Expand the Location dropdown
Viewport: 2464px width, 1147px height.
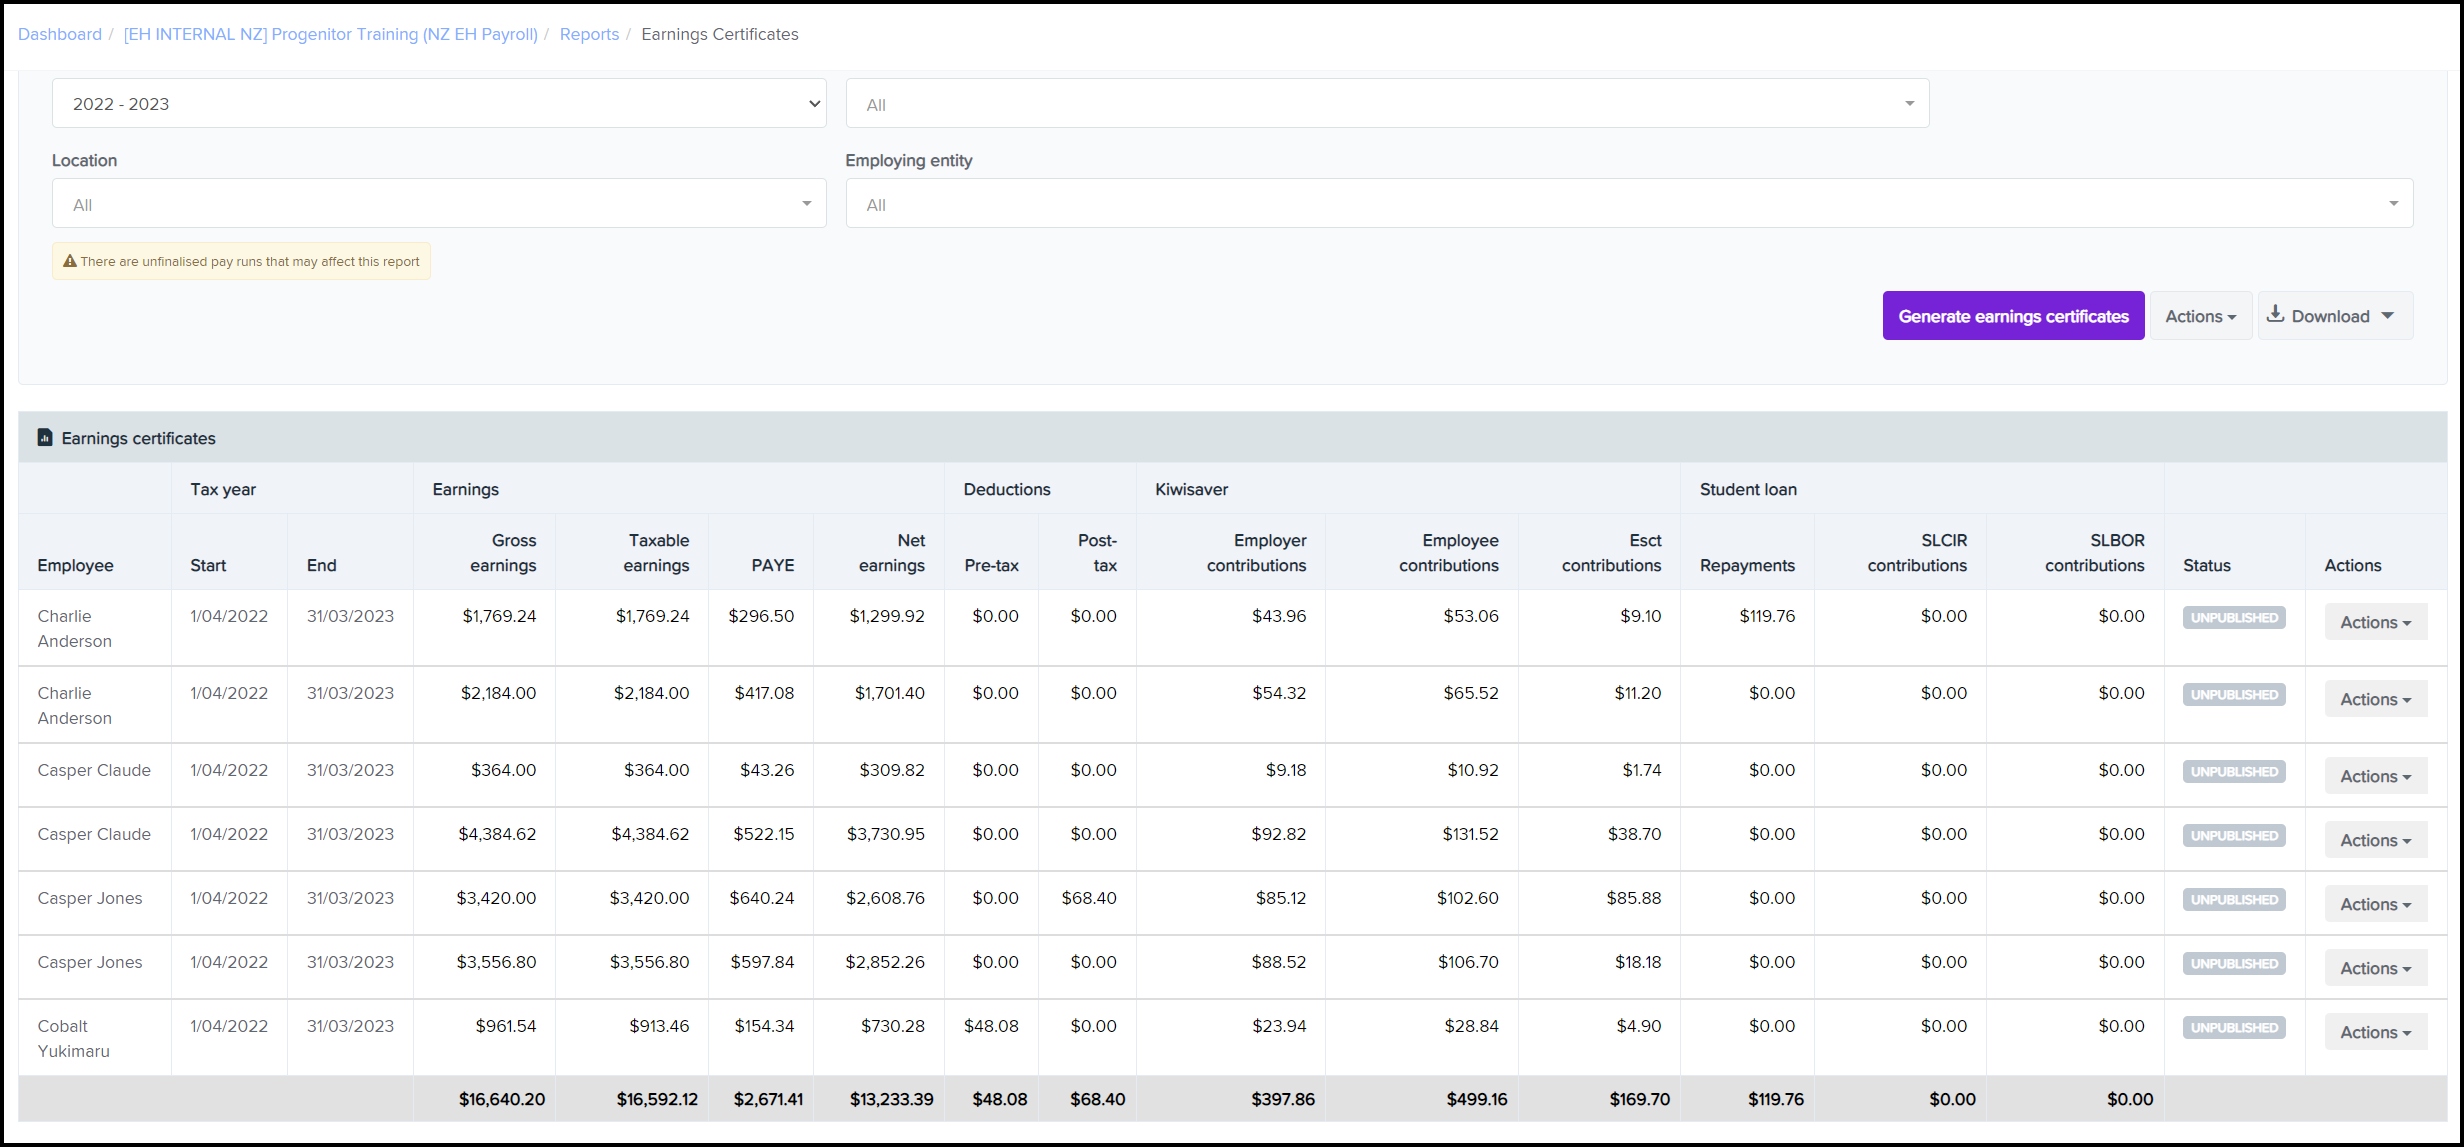[438, 204]
